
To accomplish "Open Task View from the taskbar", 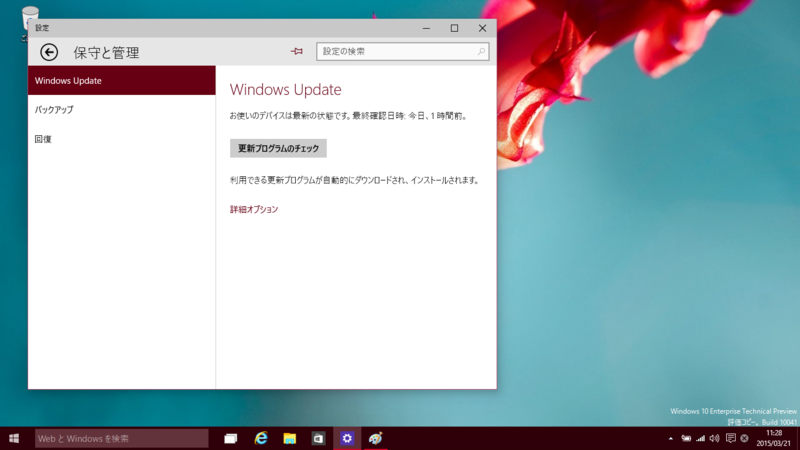I will point(231,438).
